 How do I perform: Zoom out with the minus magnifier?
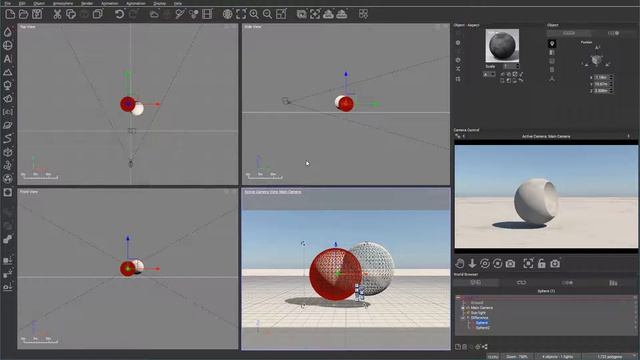(267, 14)
